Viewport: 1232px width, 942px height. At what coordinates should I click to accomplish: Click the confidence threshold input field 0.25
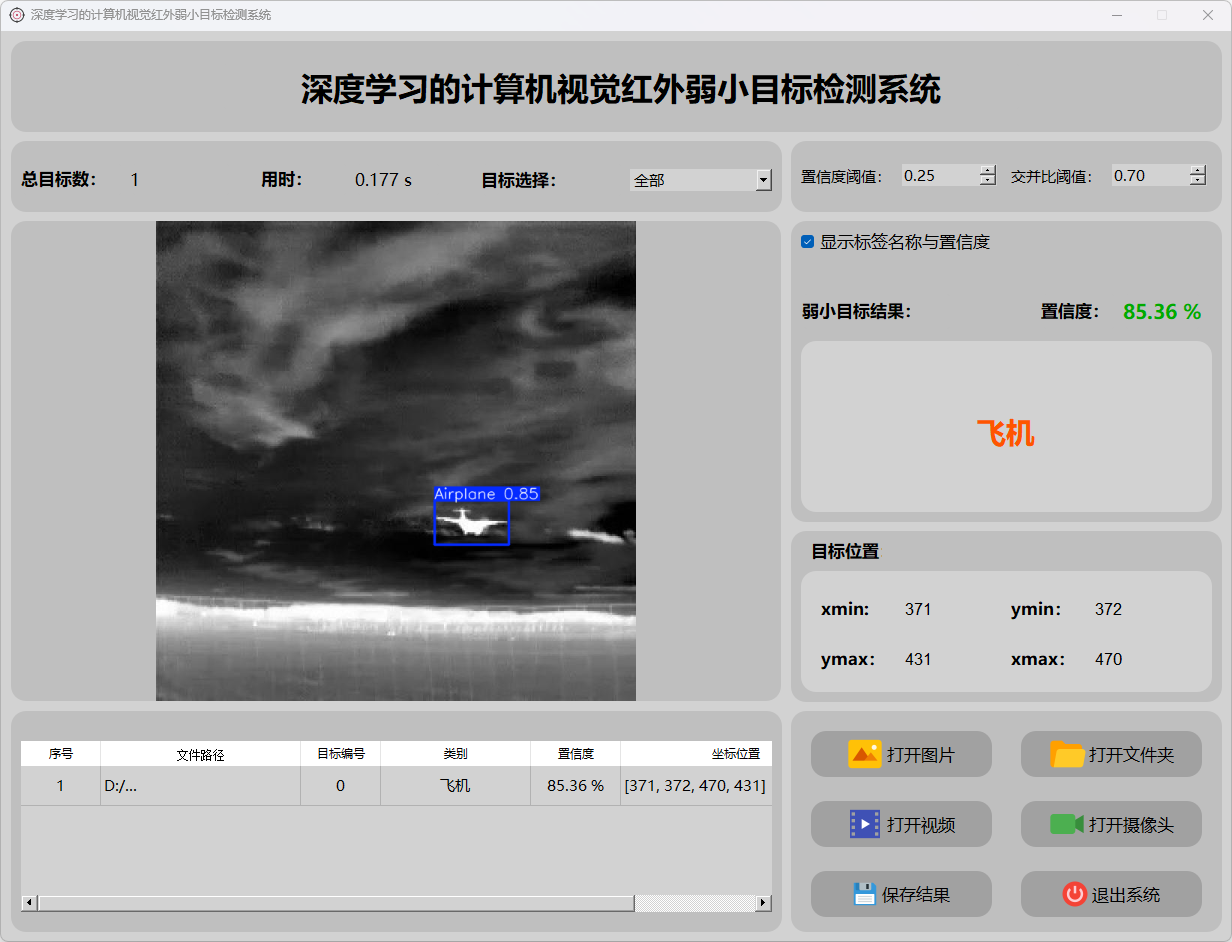[x=938, y=176]
